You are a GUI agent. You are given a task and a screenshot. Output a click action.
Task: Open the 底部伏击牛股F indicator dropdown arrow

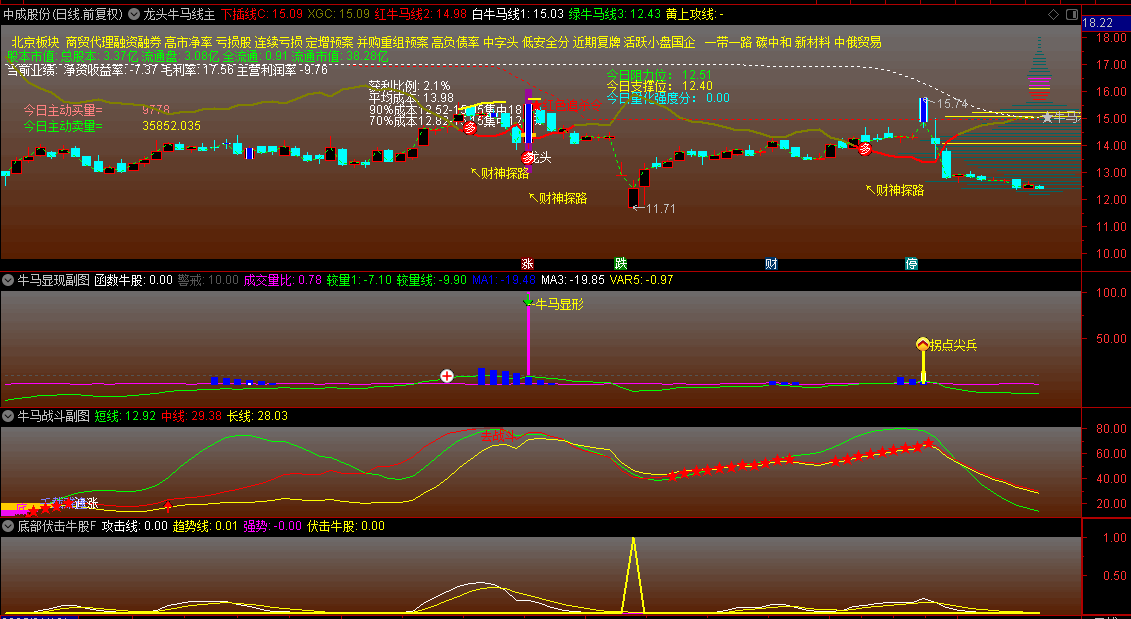click(x=8, y=527)
